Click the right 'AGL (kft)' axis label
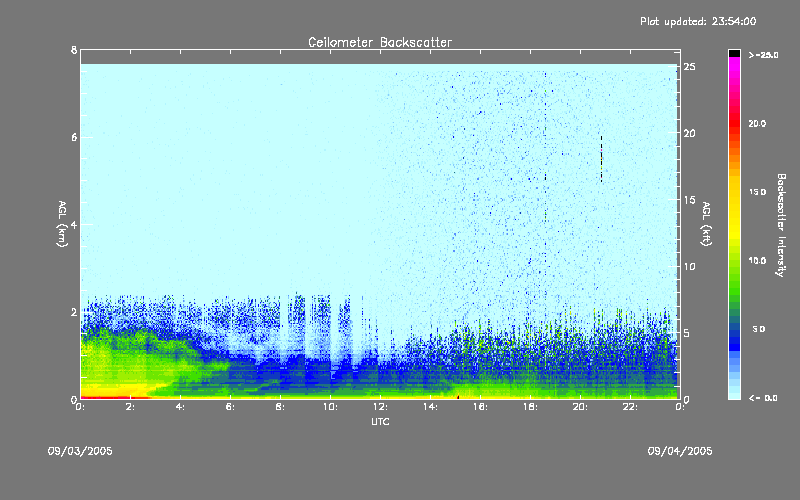The width and height of the screenshot is (800, 500). pyautogui.click(x=706, y=224)
